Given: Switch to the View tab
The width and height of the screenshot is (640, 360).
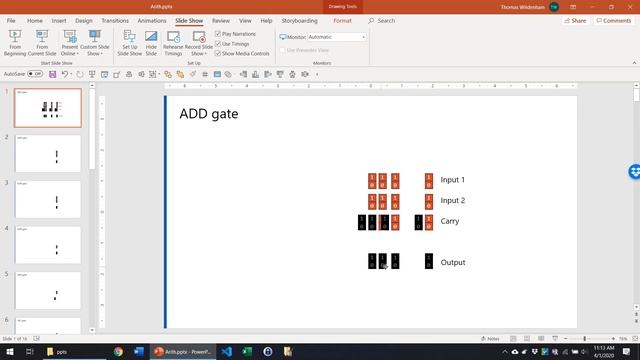Looking at the screenshot, I should pyautogui.click(x=245, y=20).
